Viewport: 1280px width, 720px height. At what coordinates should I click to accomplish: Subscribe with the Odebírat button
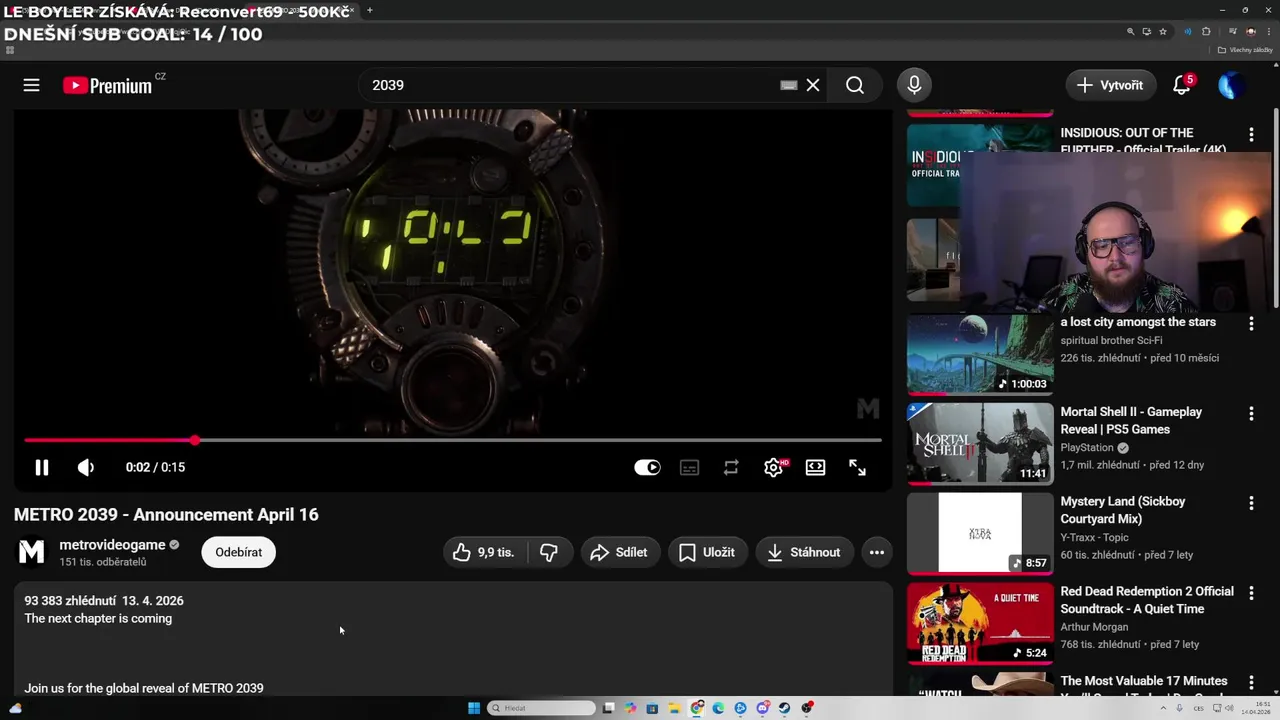coord(239,552)
